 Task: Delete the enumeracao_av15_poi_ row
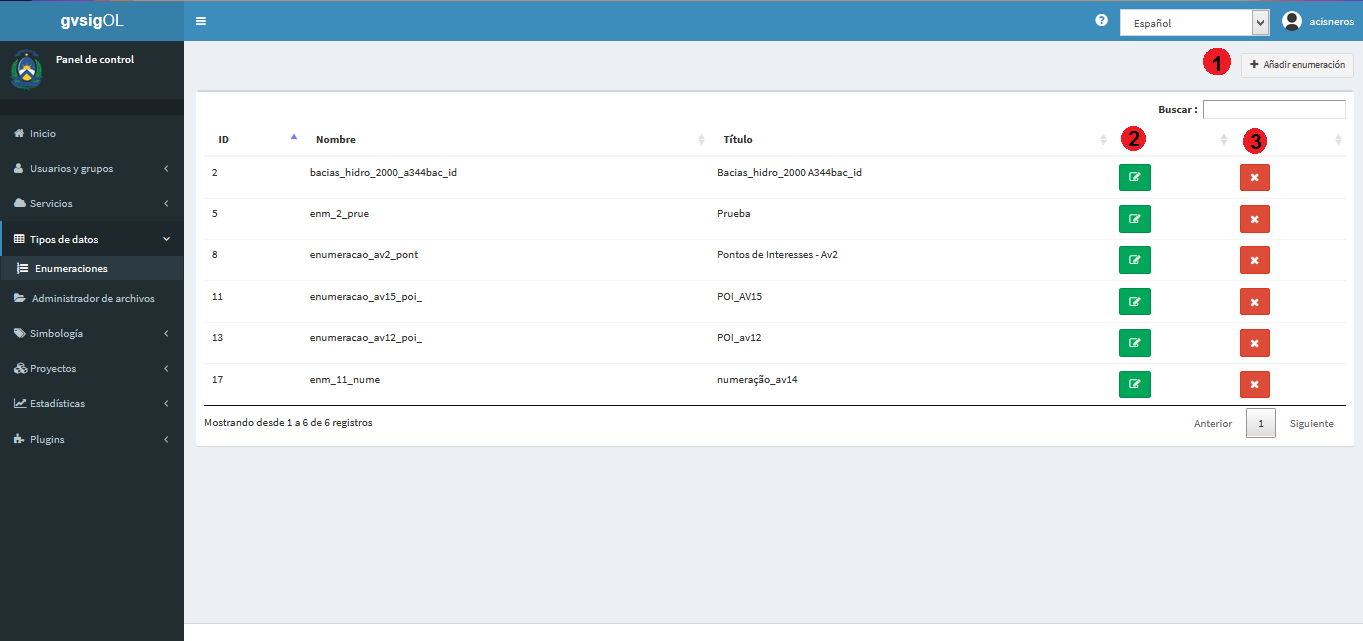pos(1255,302)
